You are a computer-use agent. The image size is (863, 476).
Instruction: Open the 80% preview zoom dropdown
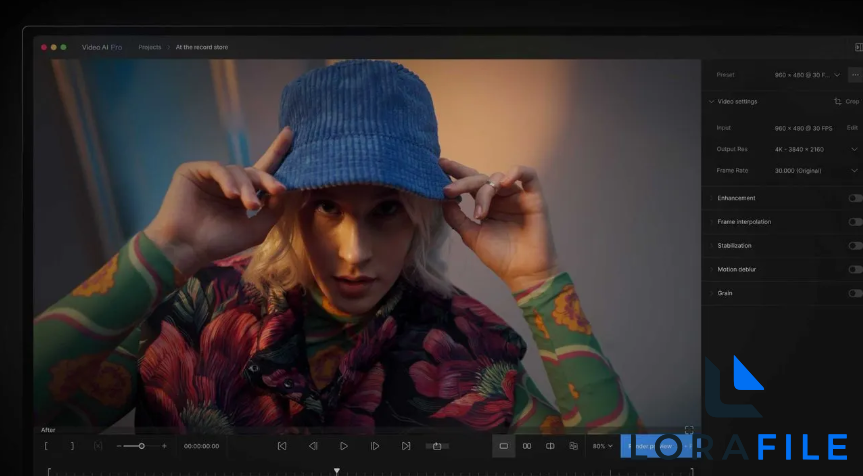[603, 446]
